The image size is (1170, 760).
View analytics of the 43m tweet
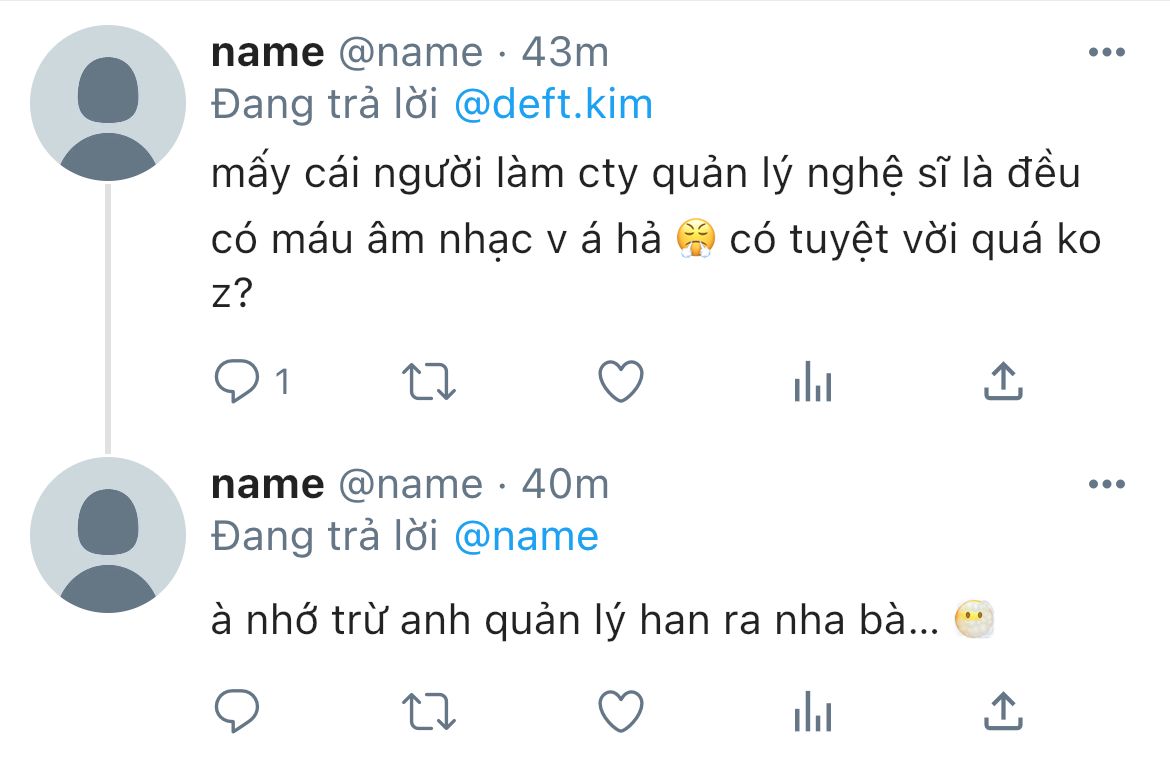813,381
